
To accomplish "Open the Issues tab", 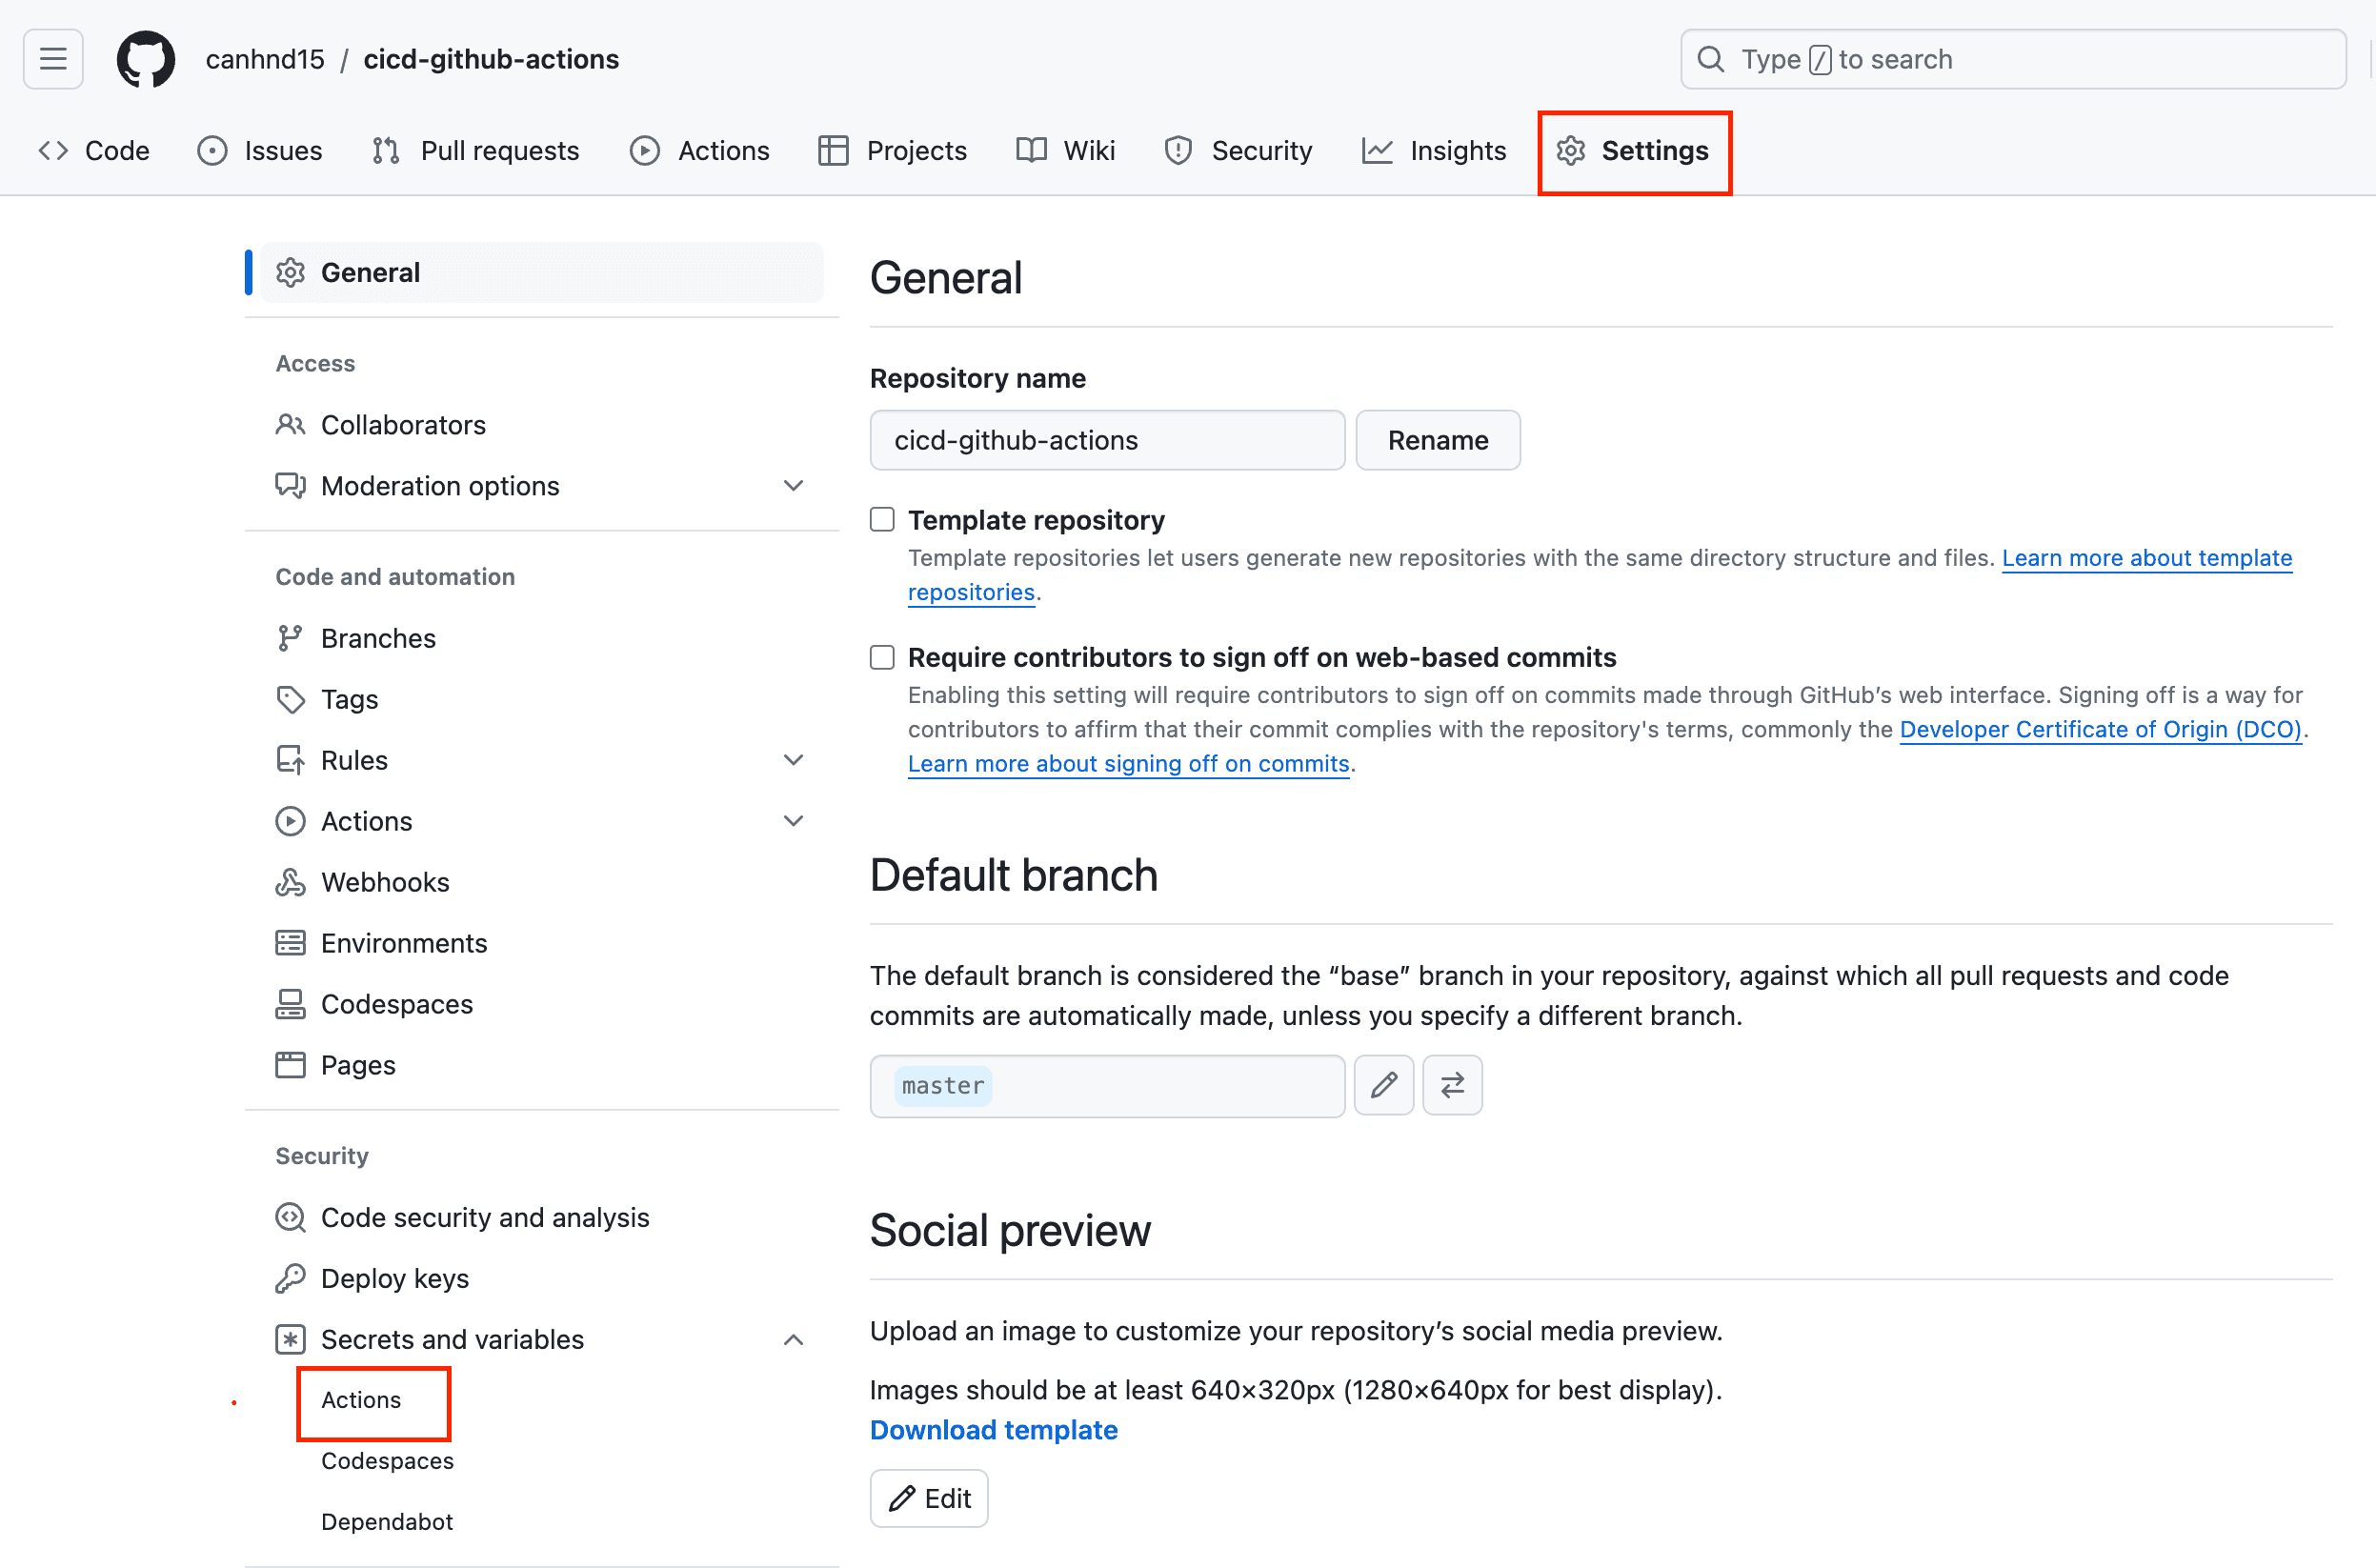I will pos(260,151).
